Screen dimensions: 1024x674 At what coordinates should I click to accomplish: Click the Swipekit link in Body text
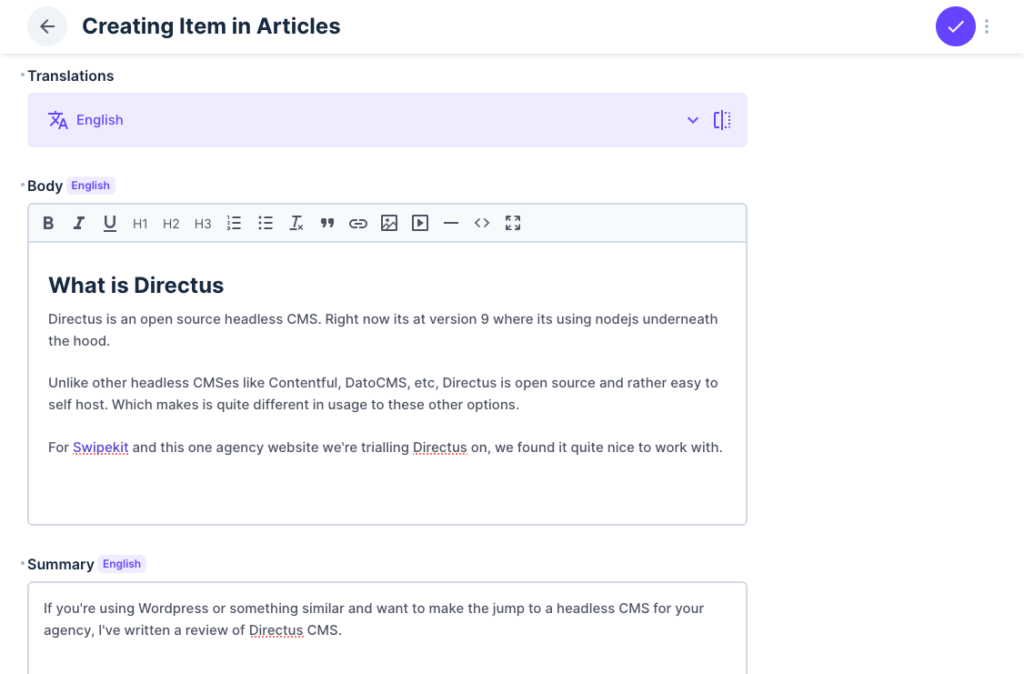click(x=100, y=447)
